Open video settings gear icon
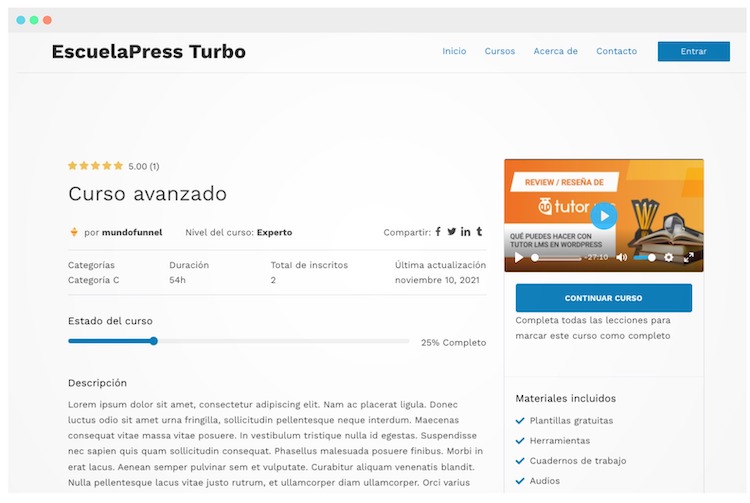 click(669, 257)
